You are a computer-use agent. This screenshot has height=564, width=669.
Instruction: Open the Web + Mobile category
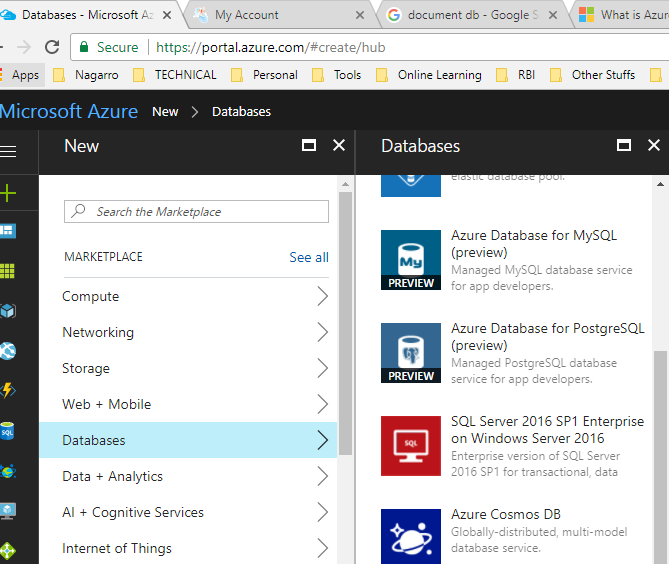(x=107, y=404)
